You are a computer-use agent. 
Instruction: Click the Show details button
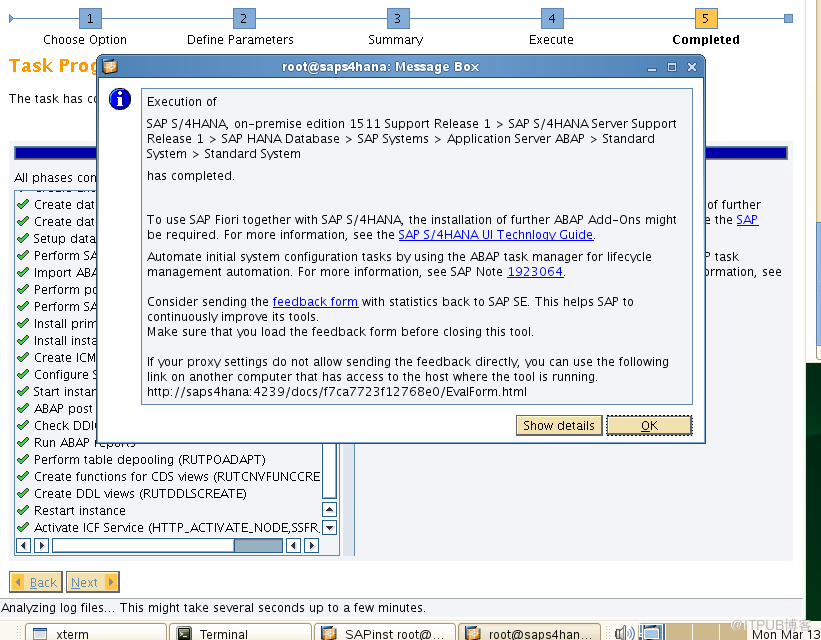pos(559,425)
